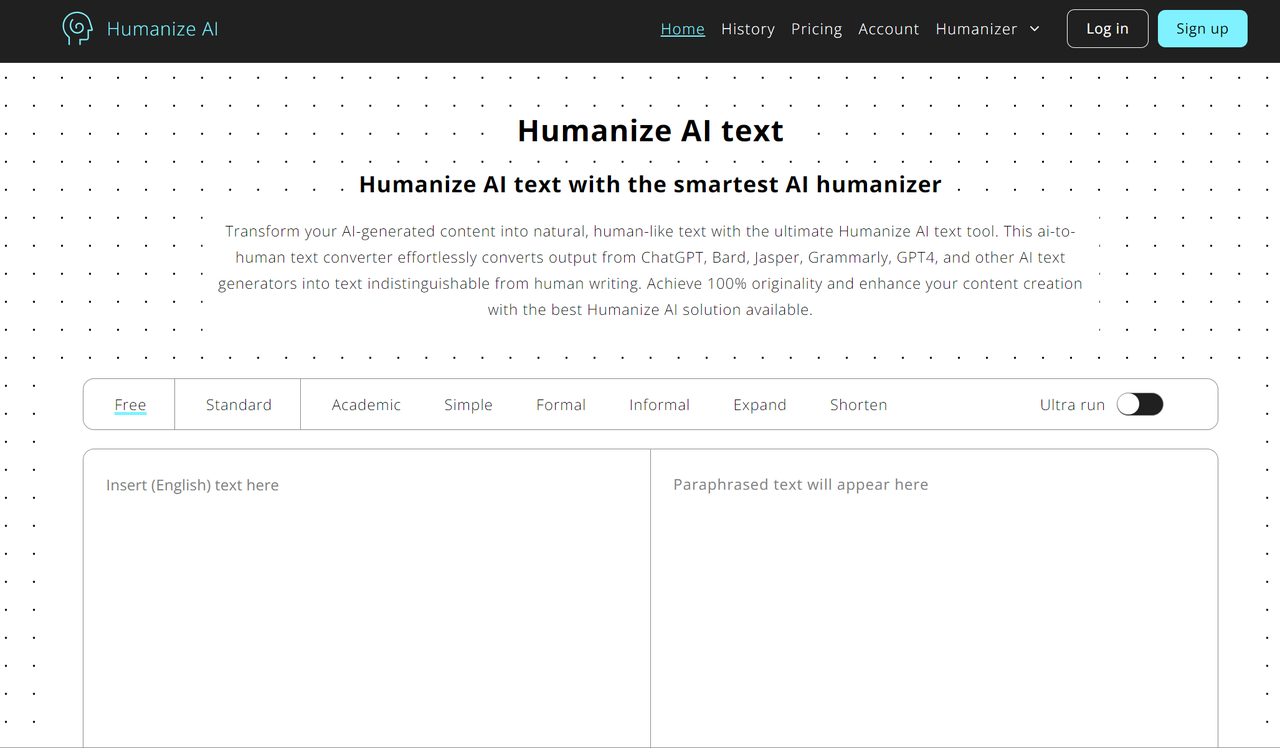Focus the Insert (English) text input area
The width and height of the screenshot is (1280, 748).
[x=367, y=598]
